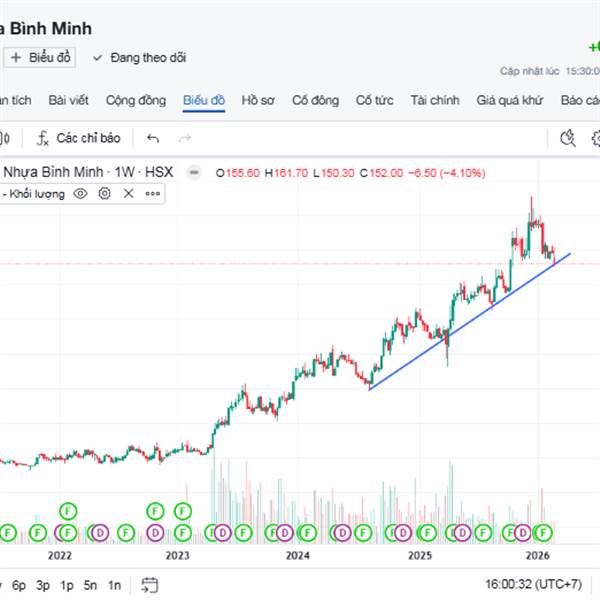Open more options for Khối lượng indicator
The image size is (600, 600).
pos(152,194)
